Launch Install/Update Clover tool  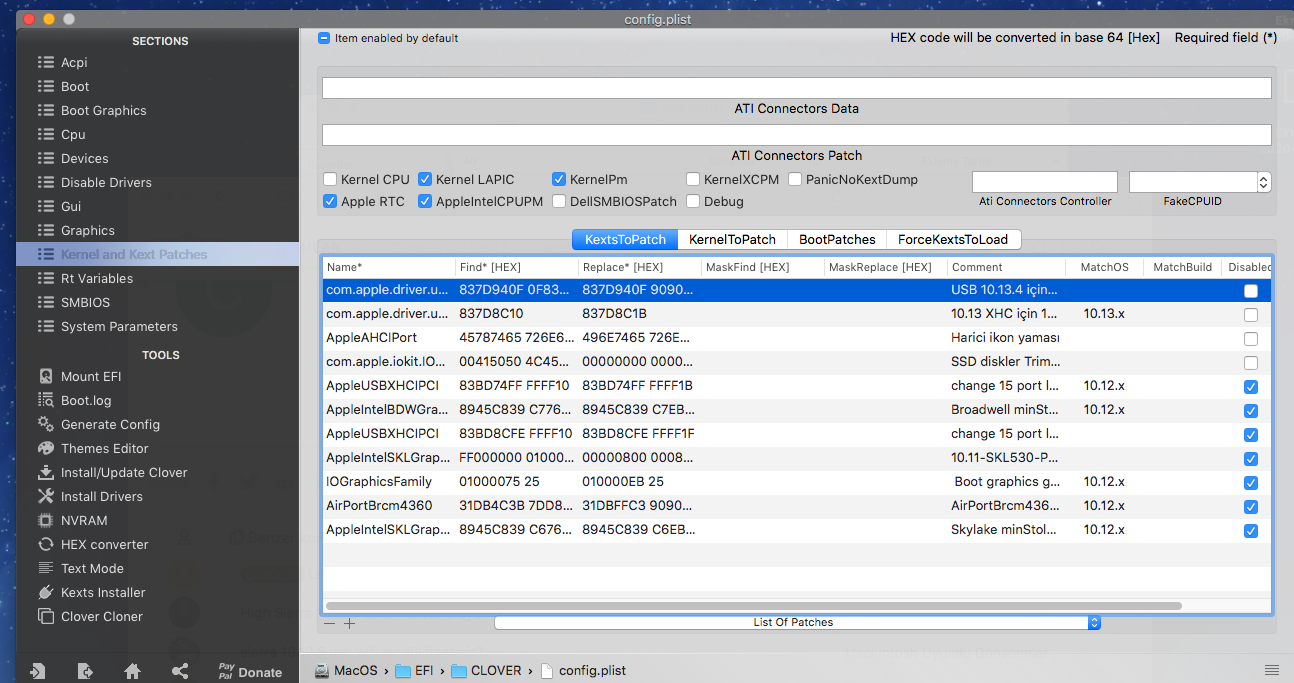(124, 472)
